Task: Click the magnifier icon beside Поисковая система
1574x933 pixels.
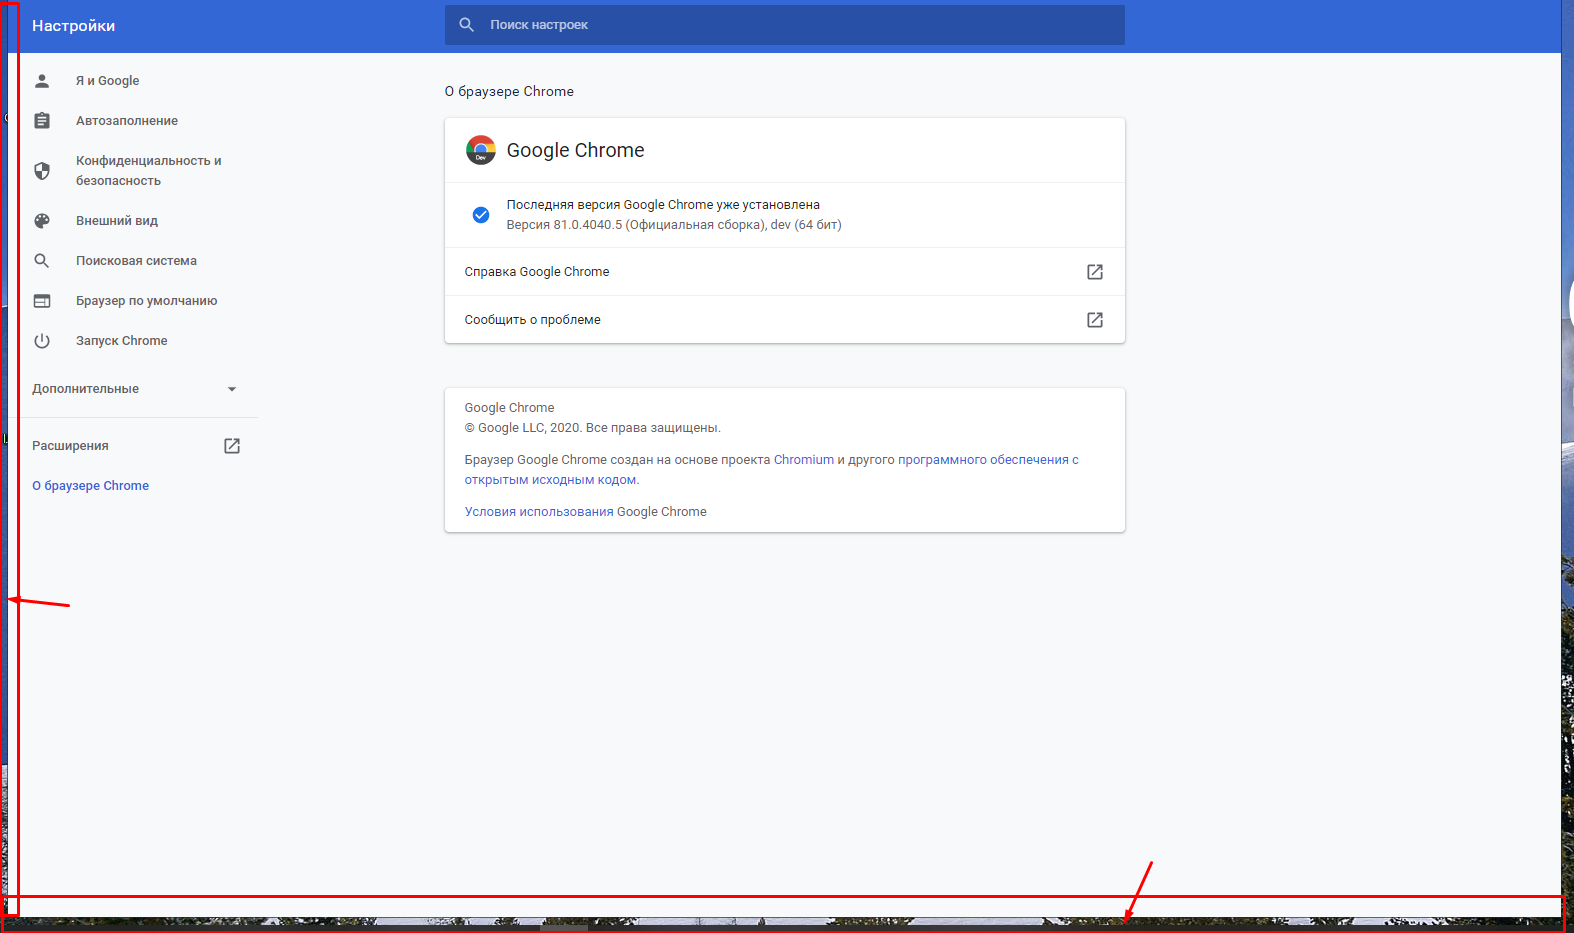Action: point(42,261)
